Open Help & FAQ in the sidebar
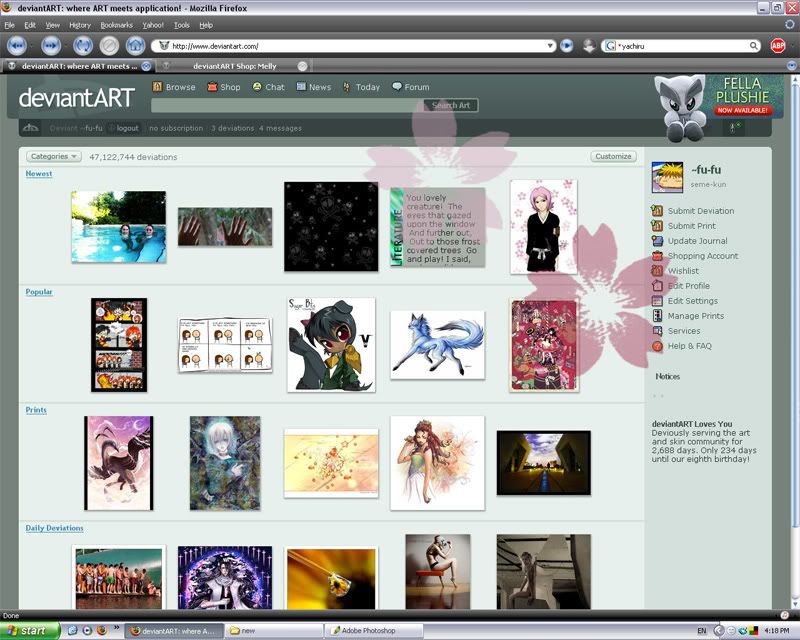Image resolution: width=800 pixels, height=640 pixels. pos(682,346)
